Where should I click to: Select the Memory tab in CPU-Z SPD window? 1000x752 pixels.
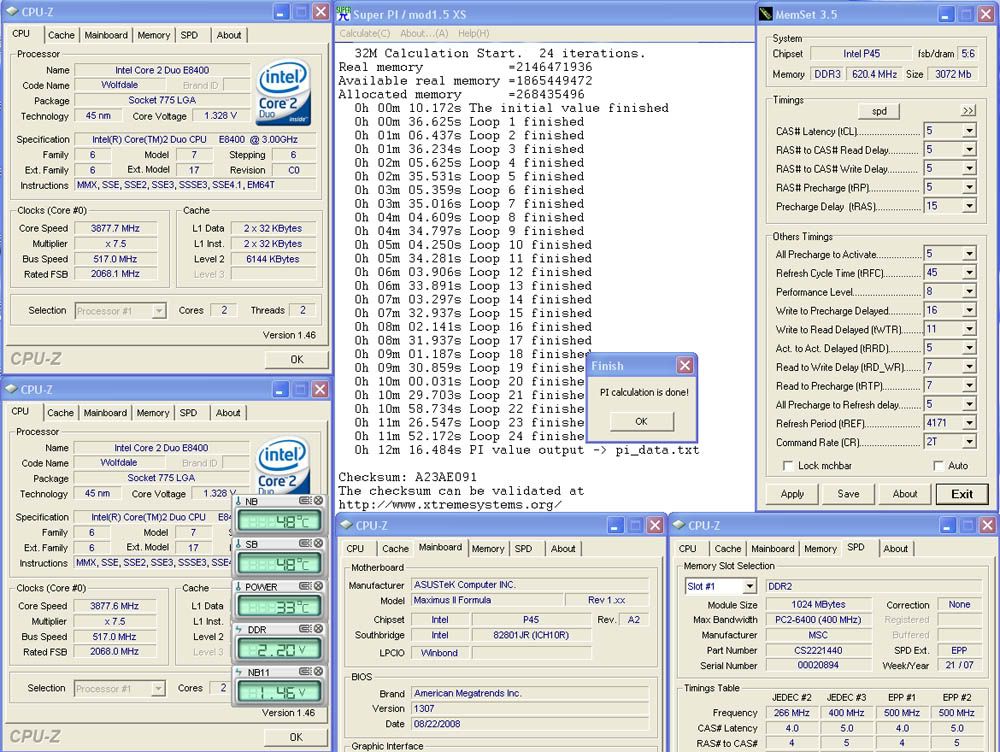(820, 549)
